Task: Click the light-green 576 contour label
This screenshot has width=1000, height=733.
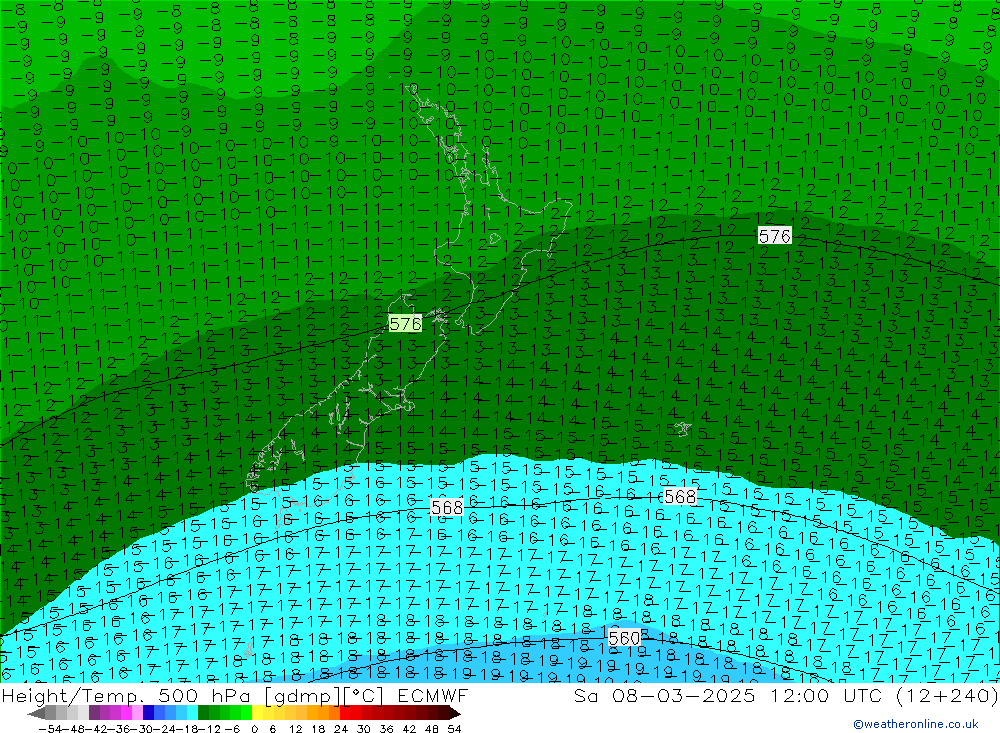Action: click(405, 324)
